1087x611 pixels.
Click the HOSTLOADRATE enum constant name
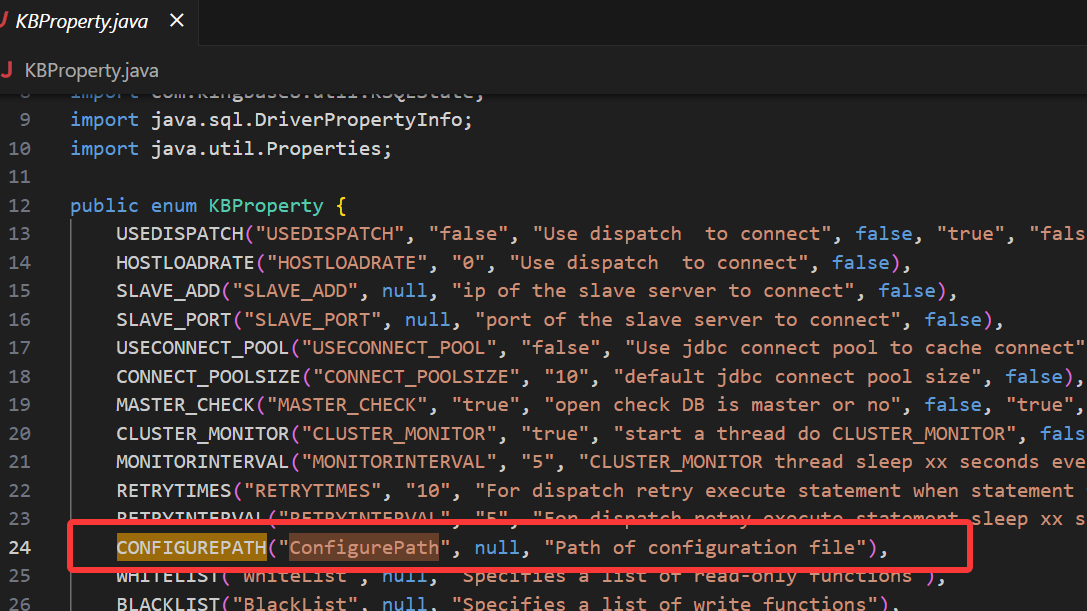click(185, 263)
